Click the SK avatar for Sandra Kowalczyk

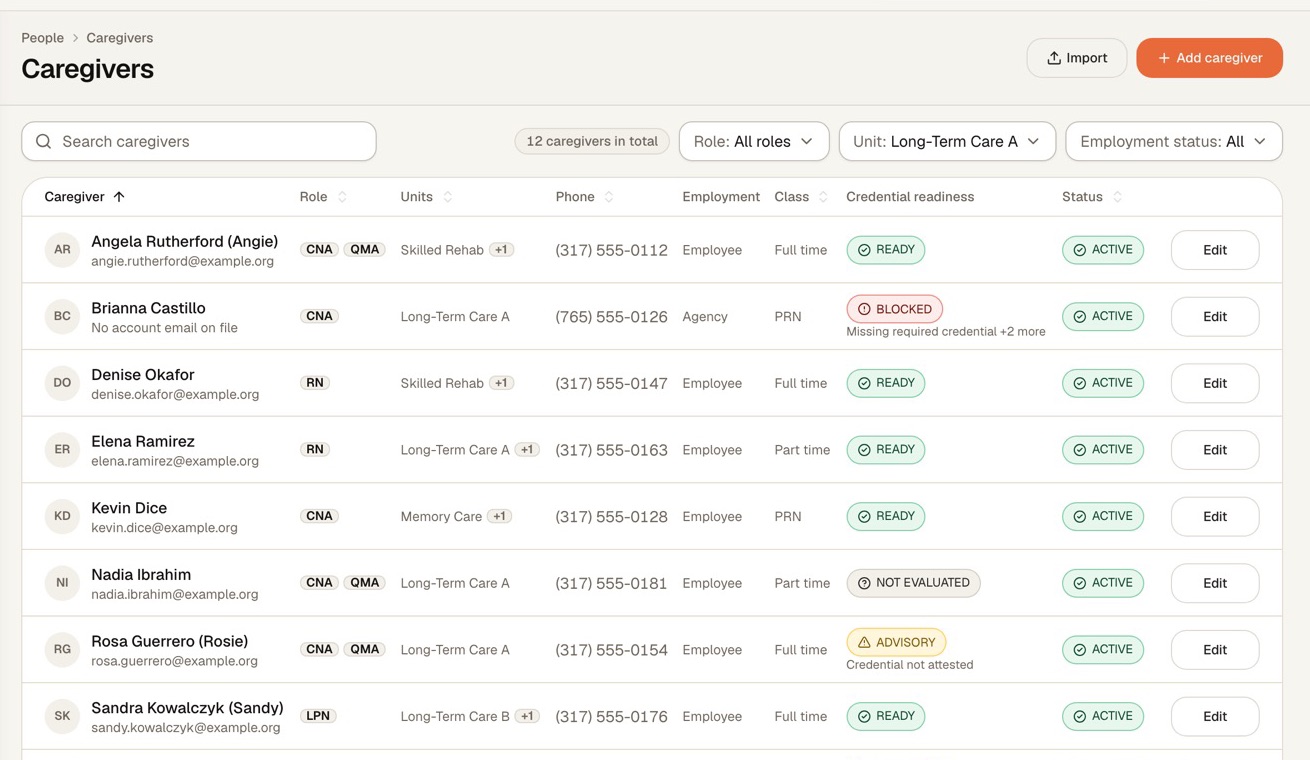62,716
